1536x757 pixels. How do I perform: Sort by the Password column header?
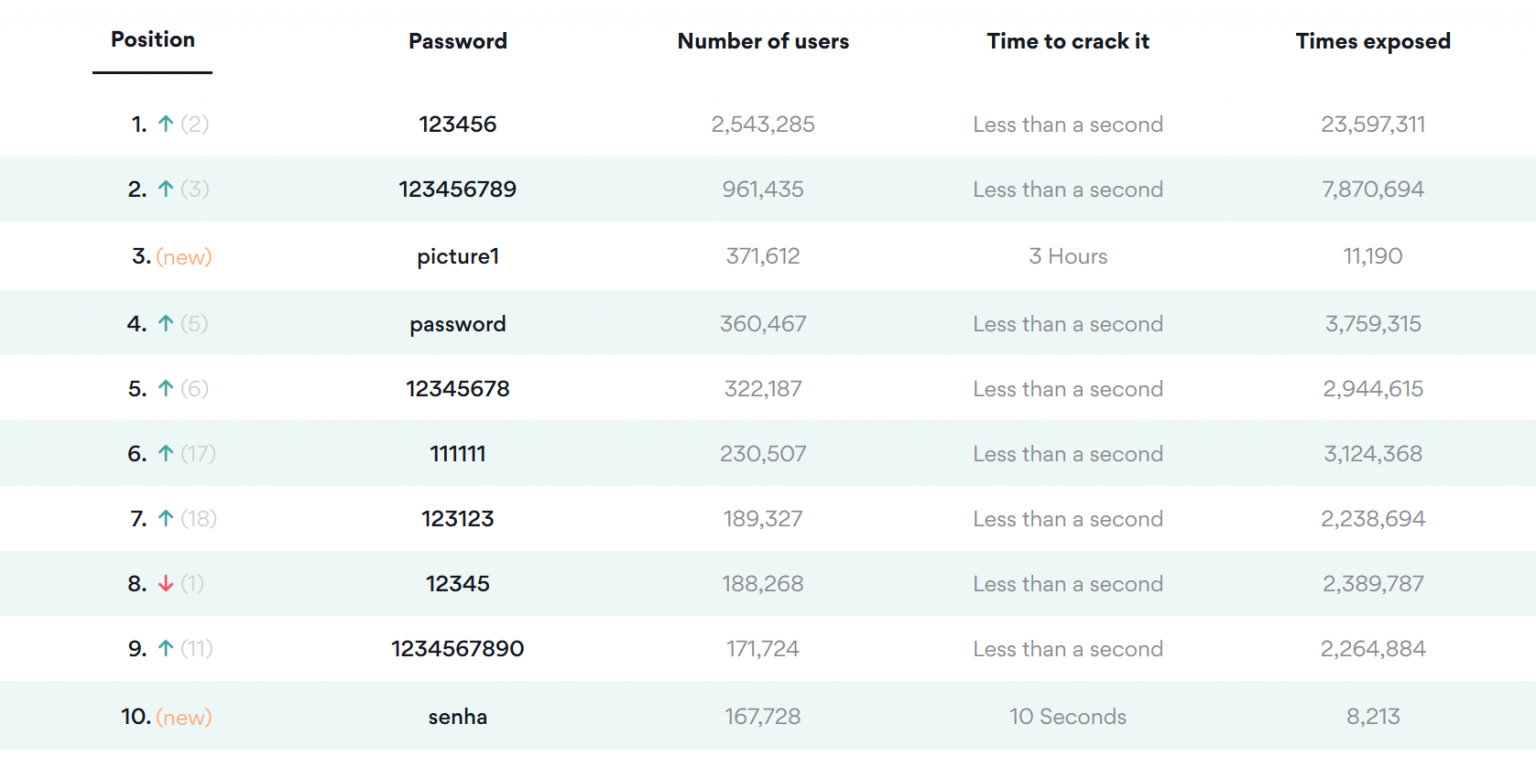[458, 41]
